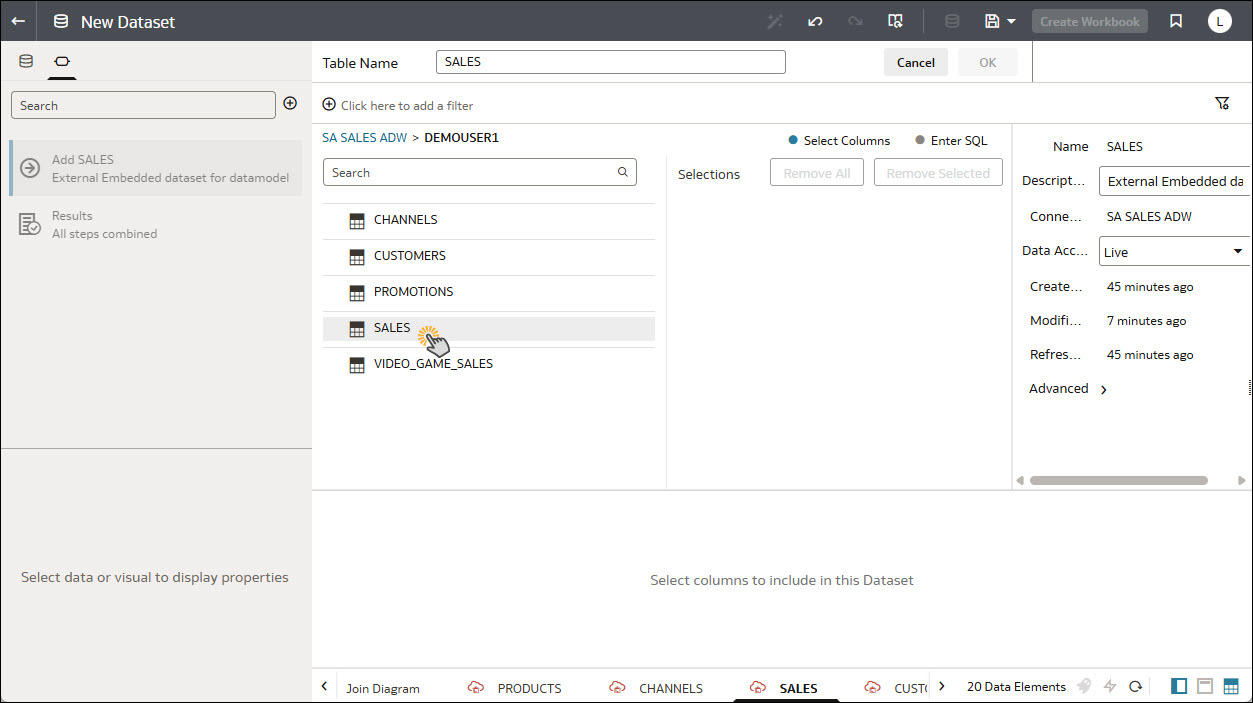1253x703 pixels.
Task: Select the Results all steps combined item
Action: point(156,224)
